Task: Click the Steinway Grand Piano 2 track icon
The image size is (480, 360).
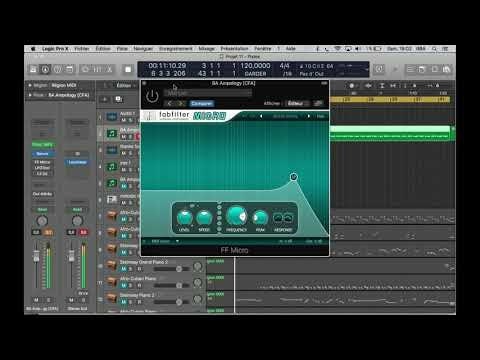Action: (x=112, y=265)
